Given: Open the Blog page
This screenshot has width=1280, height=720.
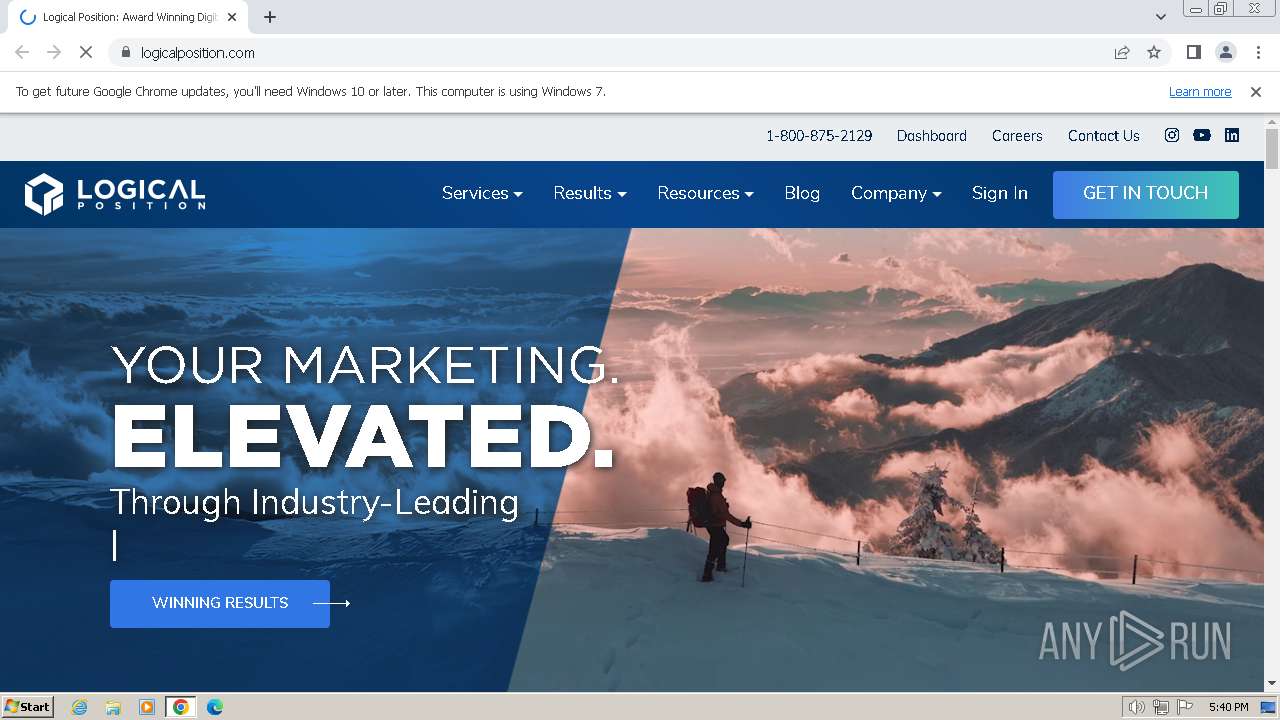Looking at the screenshot, I should [802, 193].
